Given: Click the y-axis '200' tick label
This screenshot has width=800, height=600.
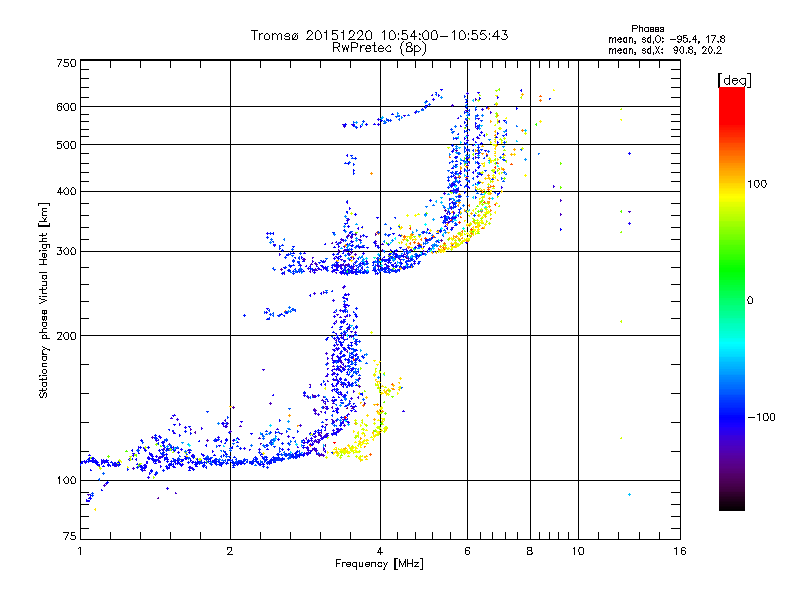Looking at the screenshot, I should [66, 336].
